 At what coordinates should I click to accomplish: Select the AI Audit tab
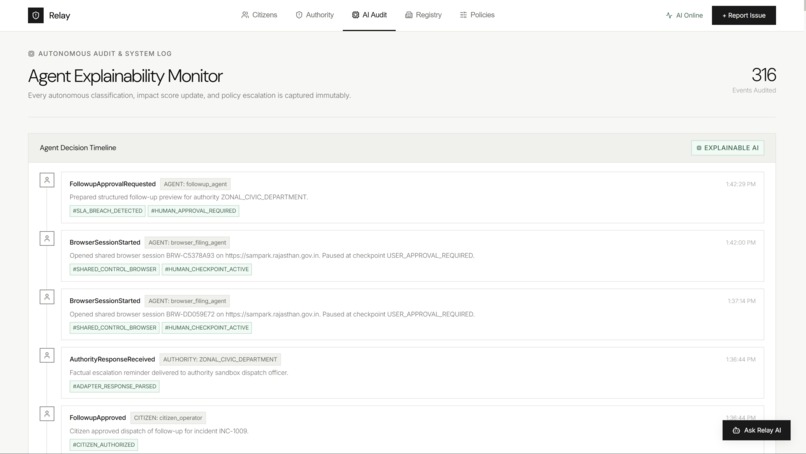[x=369, y=15]
